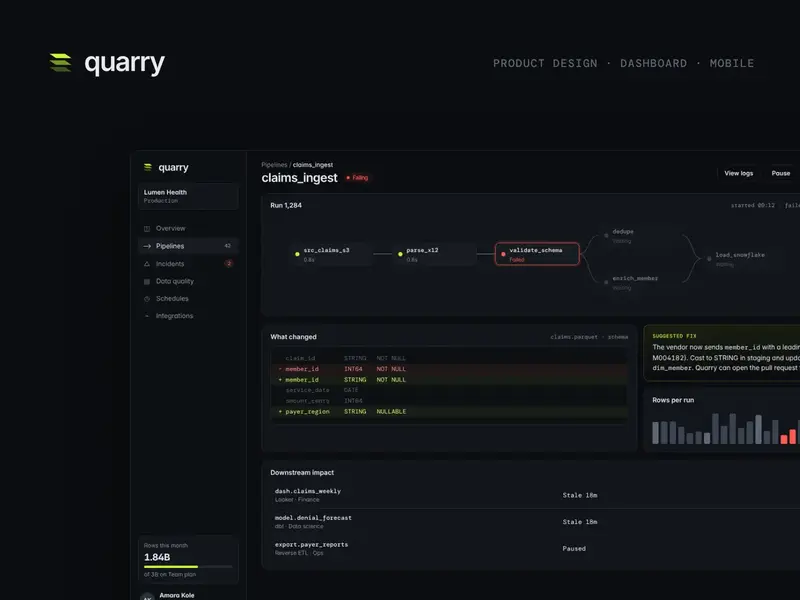Click the Data quality icon
Image resolution: width=800 pixels, height=600 pixels.
147,281
